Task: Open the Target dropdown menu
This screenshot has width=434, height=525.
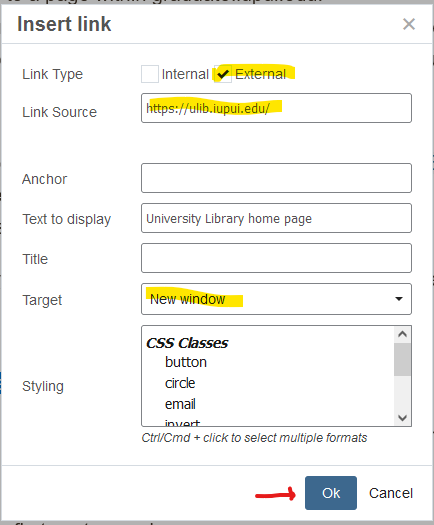Action: pyautogui.click(x=276, y=299)
